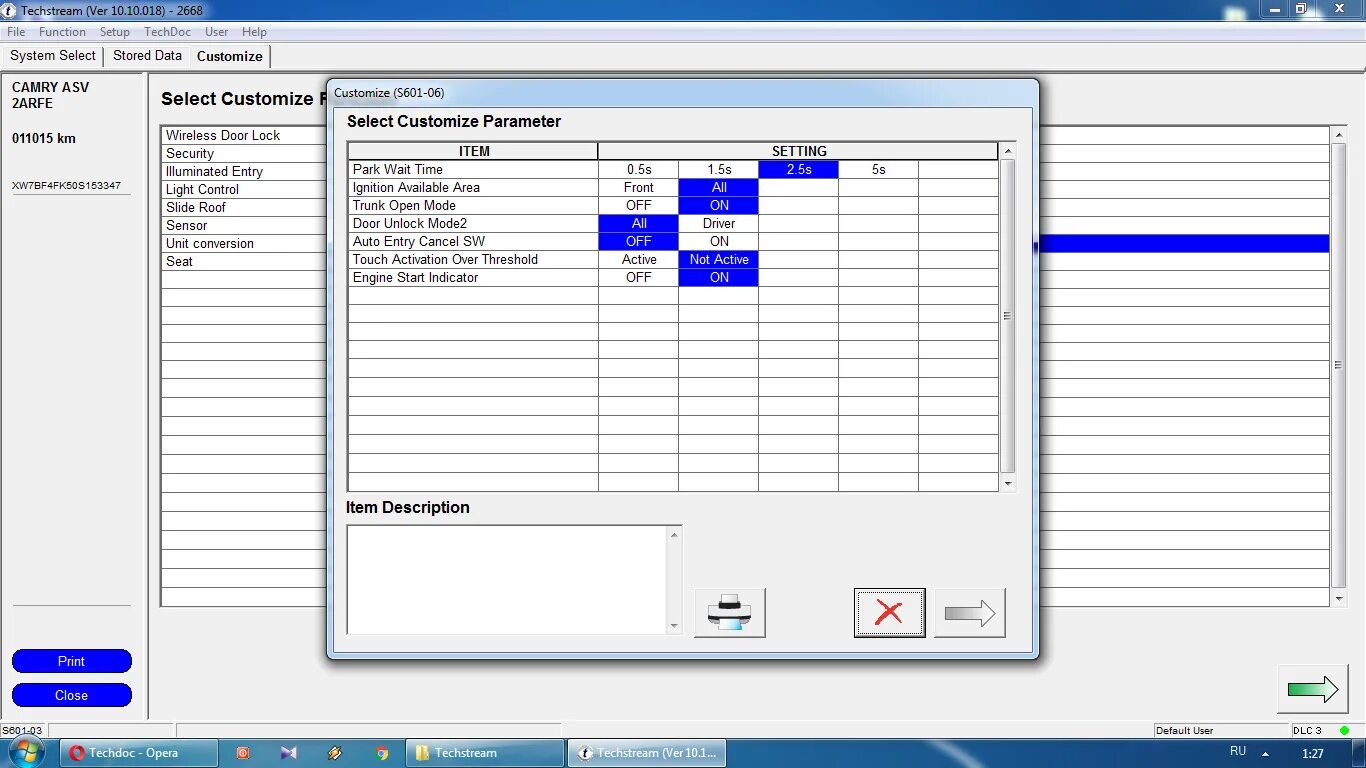
Task: Set Park Wait Time to 5s
Action: (878, 170)
